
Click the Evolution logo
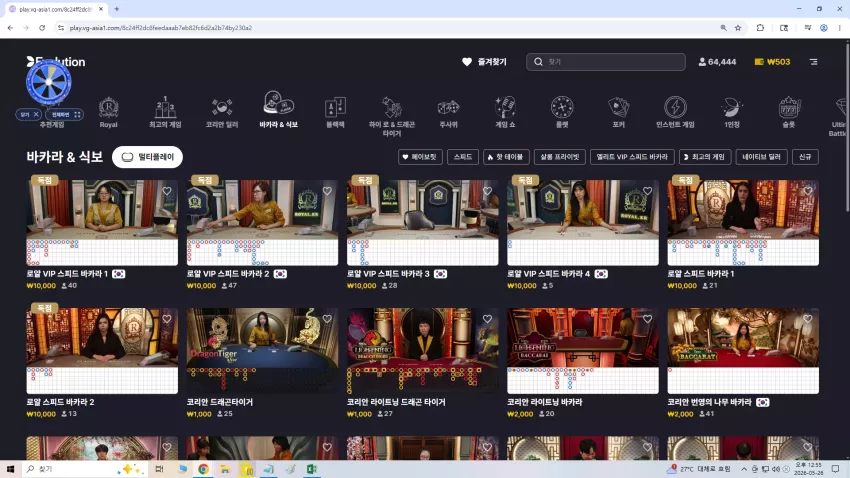(x=56, y=62)
